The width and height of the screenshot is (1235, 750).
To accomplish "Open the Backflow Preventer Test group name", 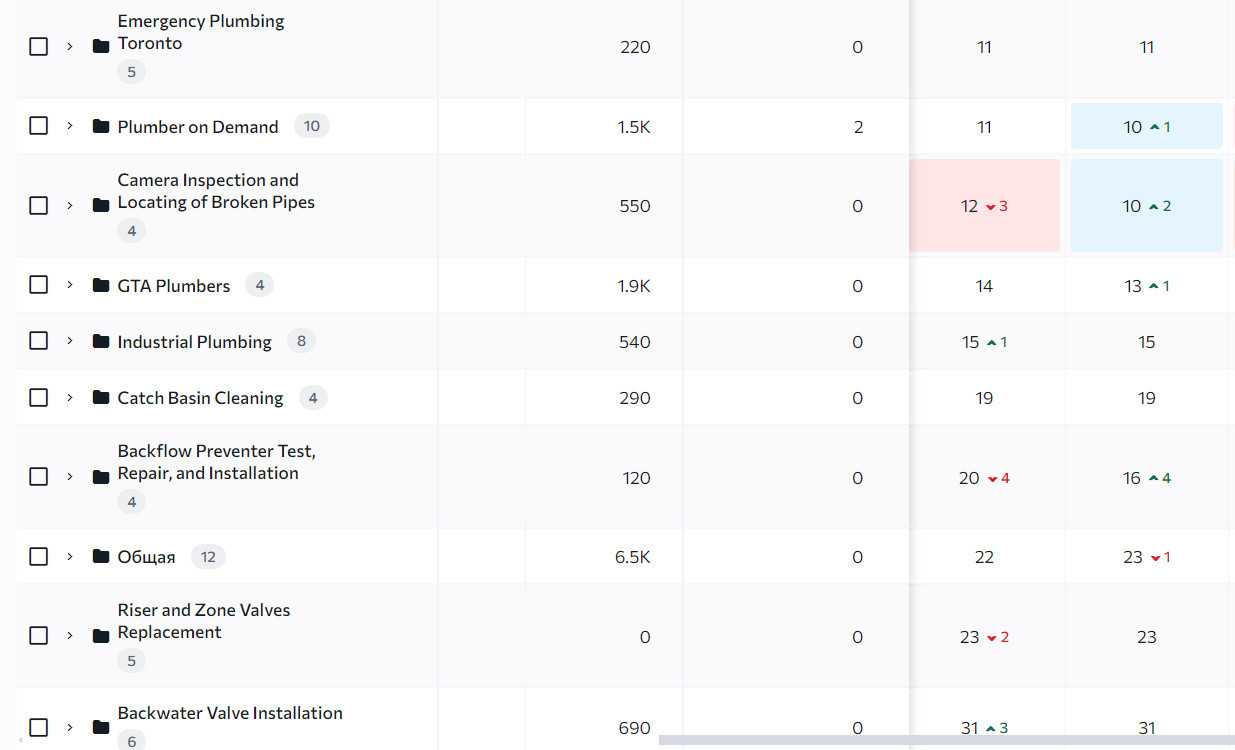I will click(216, 462).
